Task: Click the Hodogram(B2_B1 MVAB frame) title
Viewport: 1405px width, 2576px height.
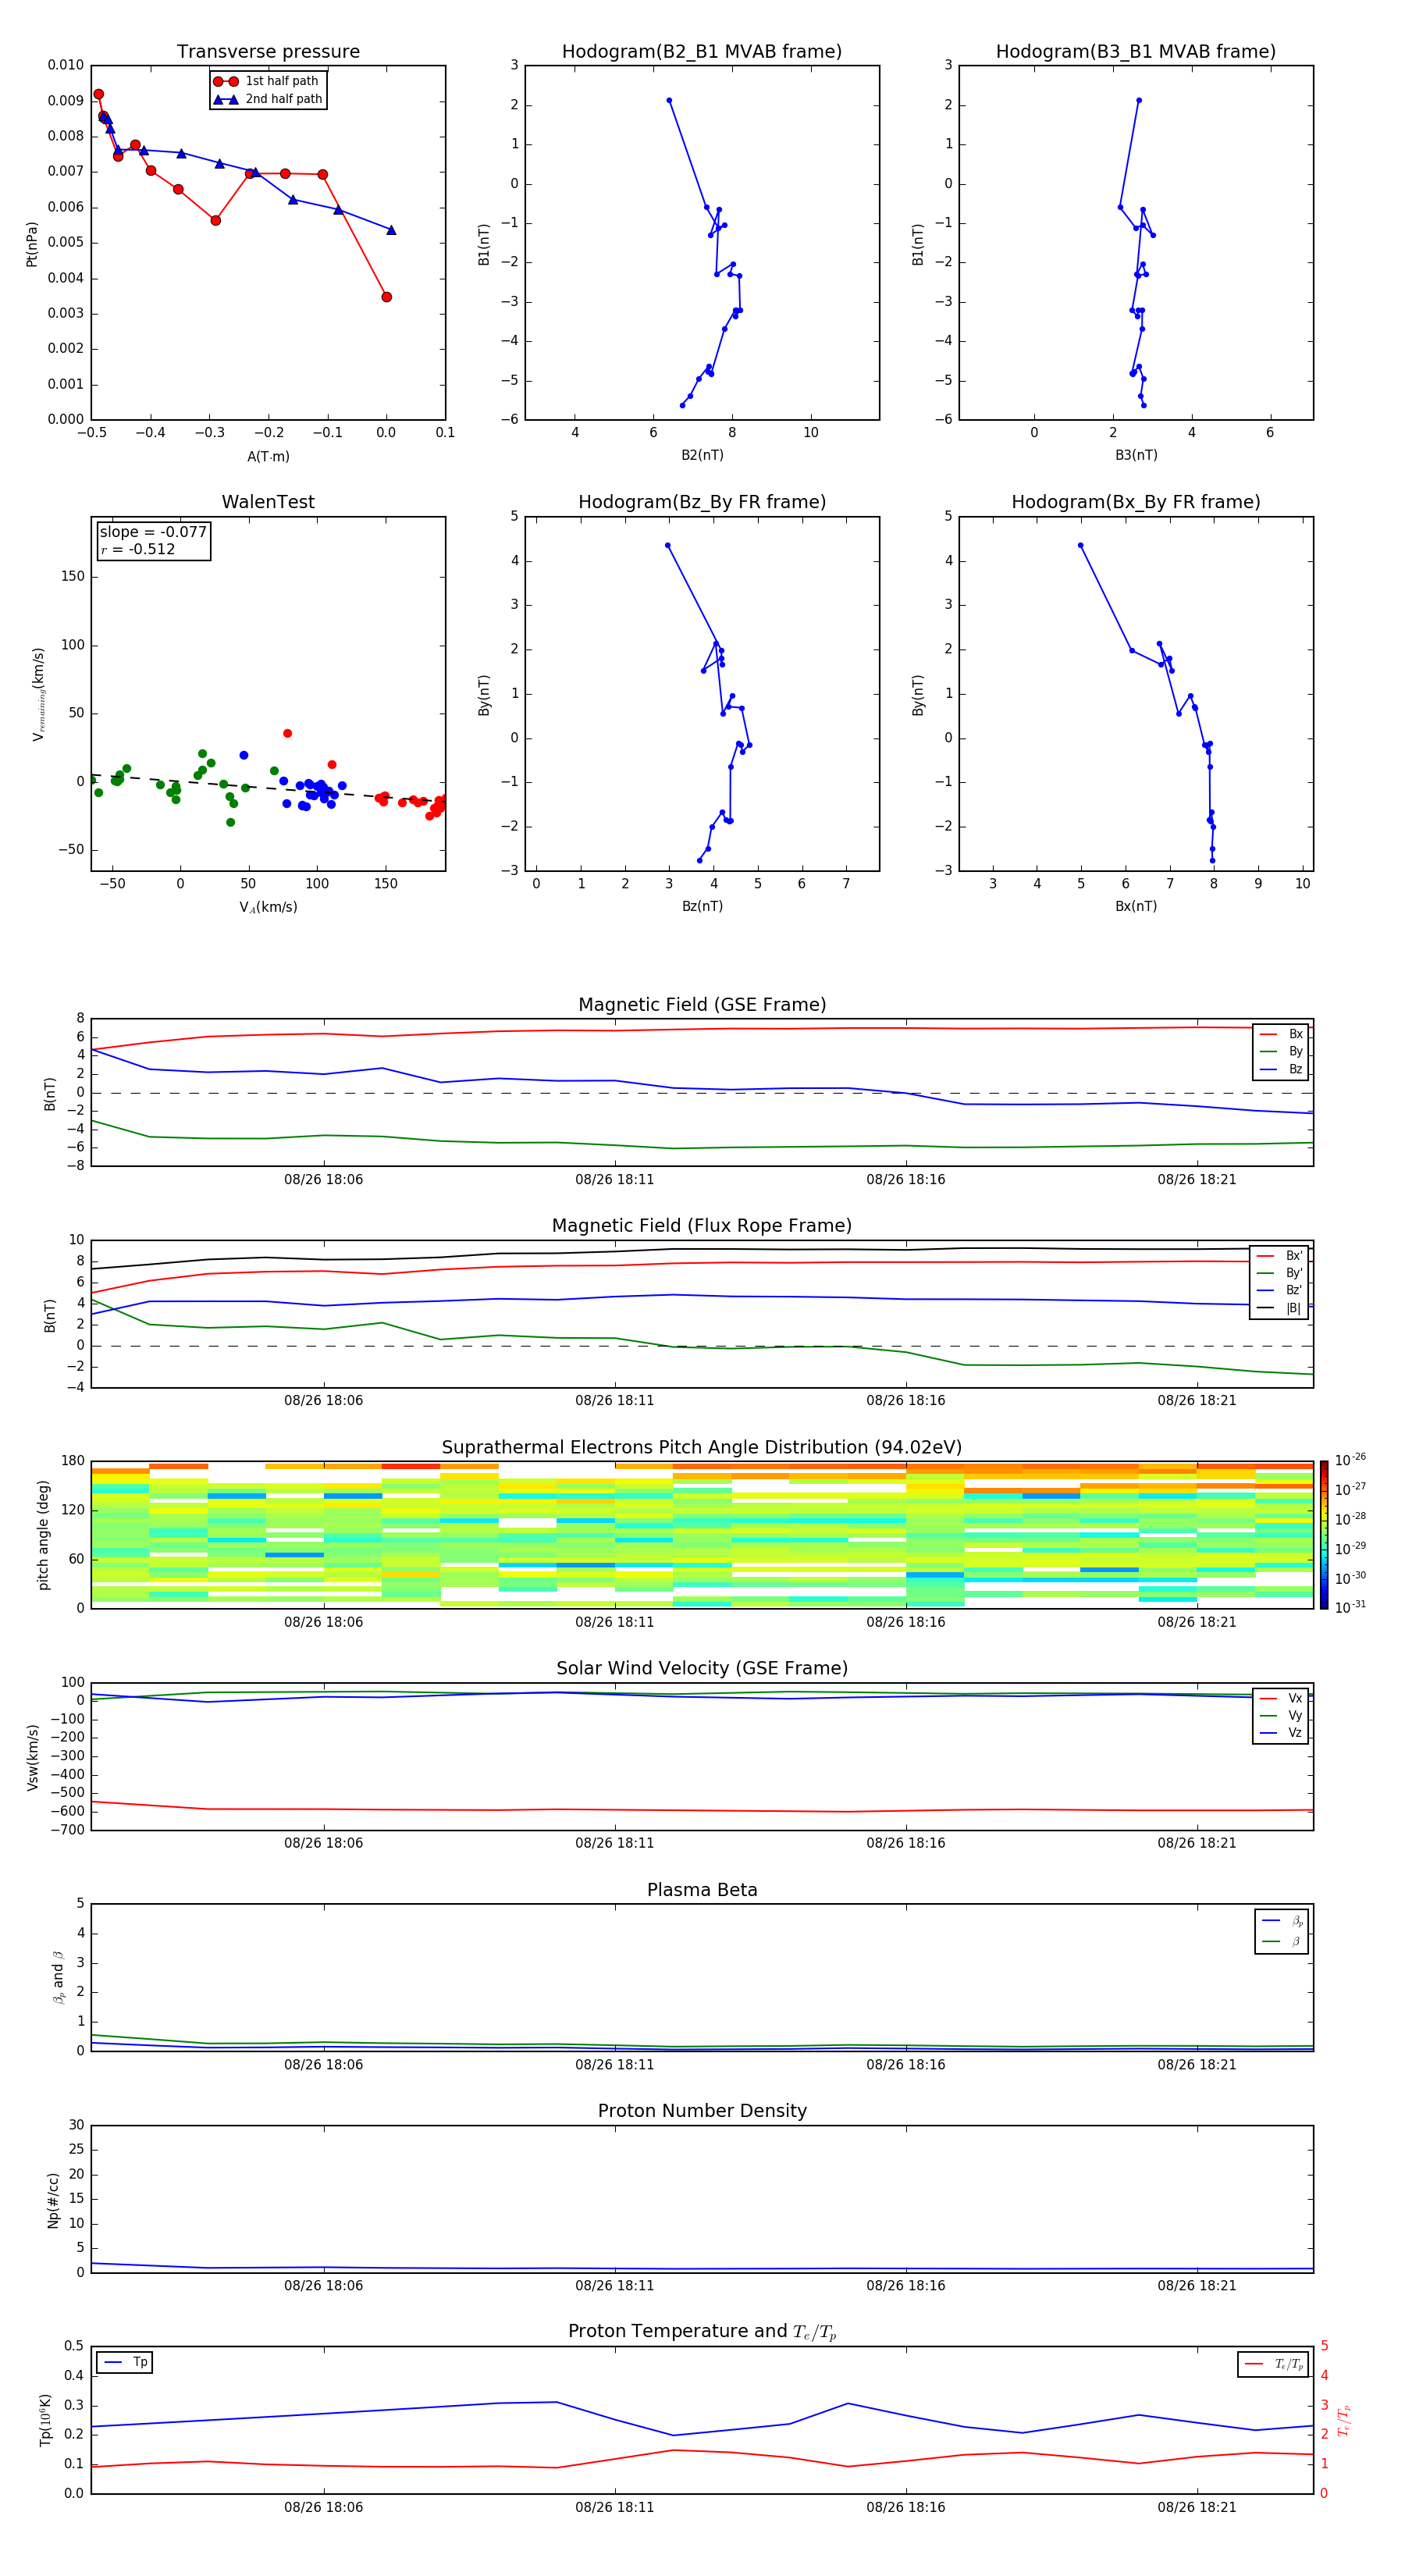Action: pos(701,52)
